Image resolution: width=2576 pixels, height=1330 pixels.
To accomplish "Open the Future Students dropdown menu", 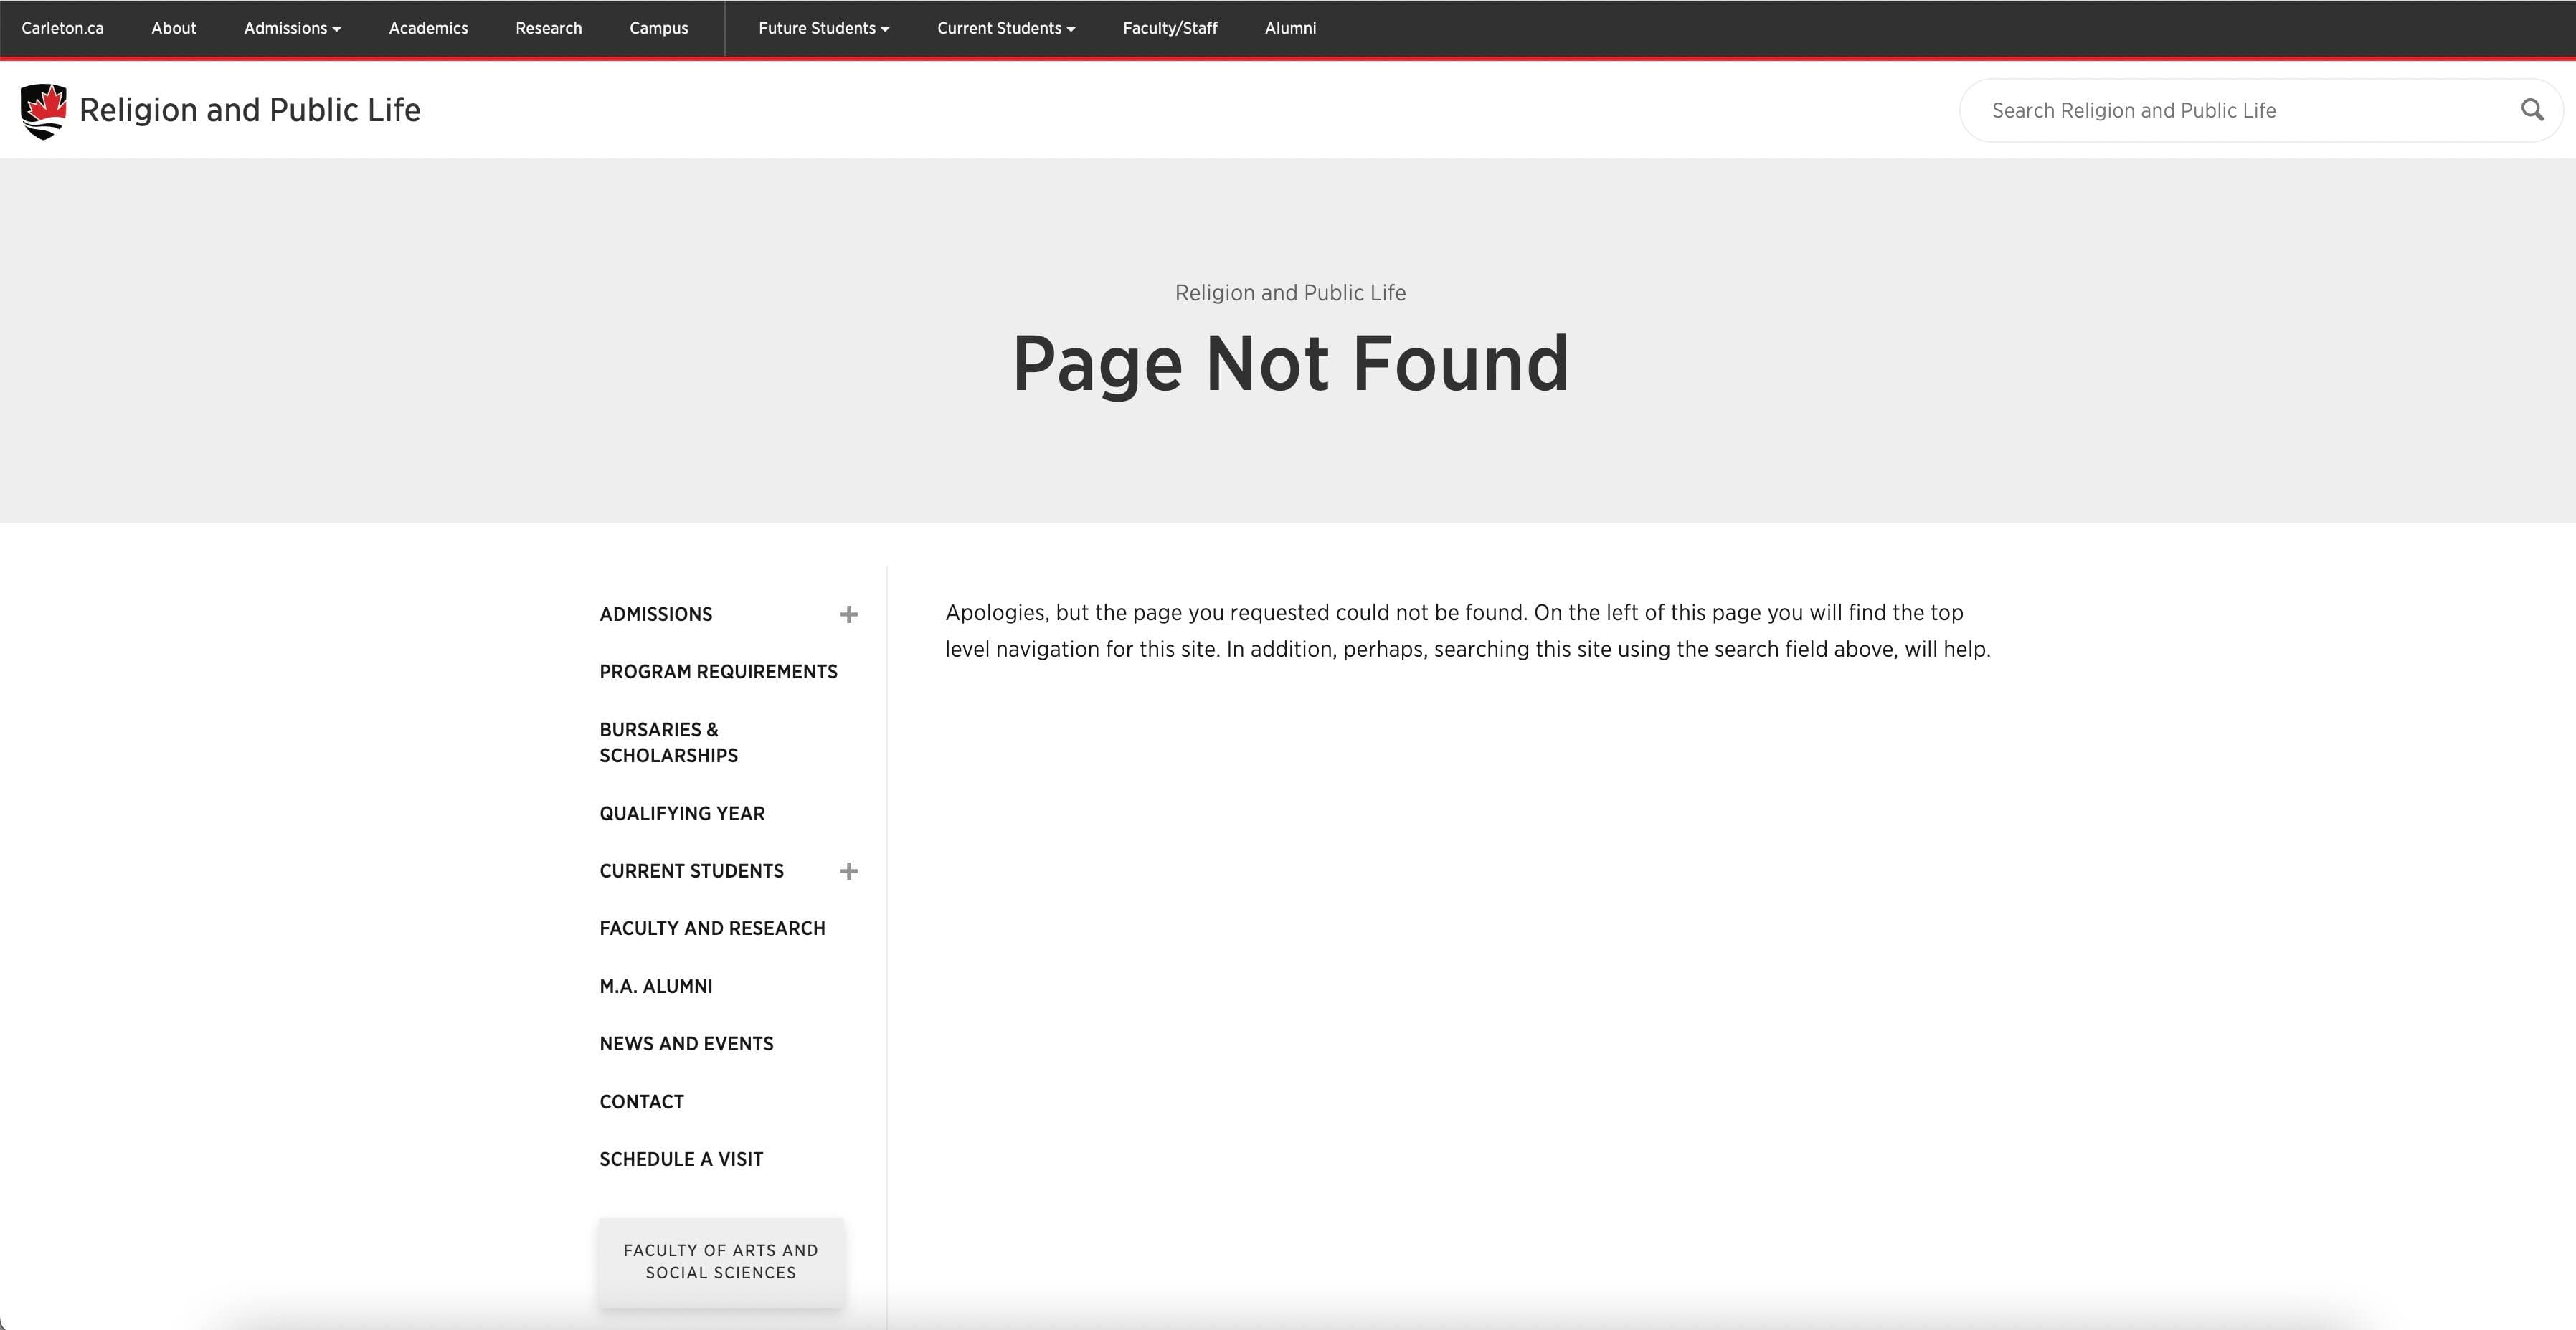I will [823, 28].
